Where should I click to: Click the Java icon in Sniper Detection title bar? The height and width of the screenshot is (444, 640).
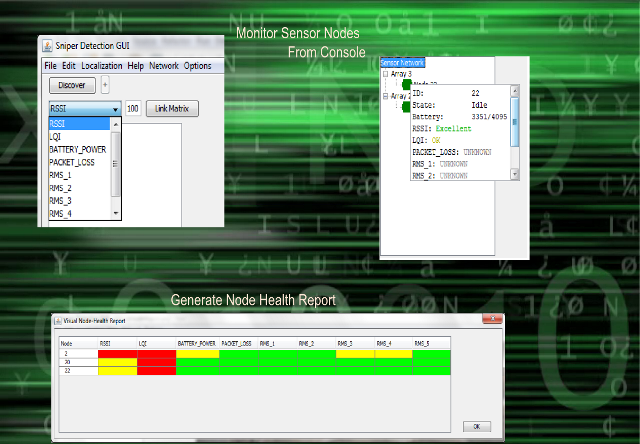pos(47,46)
